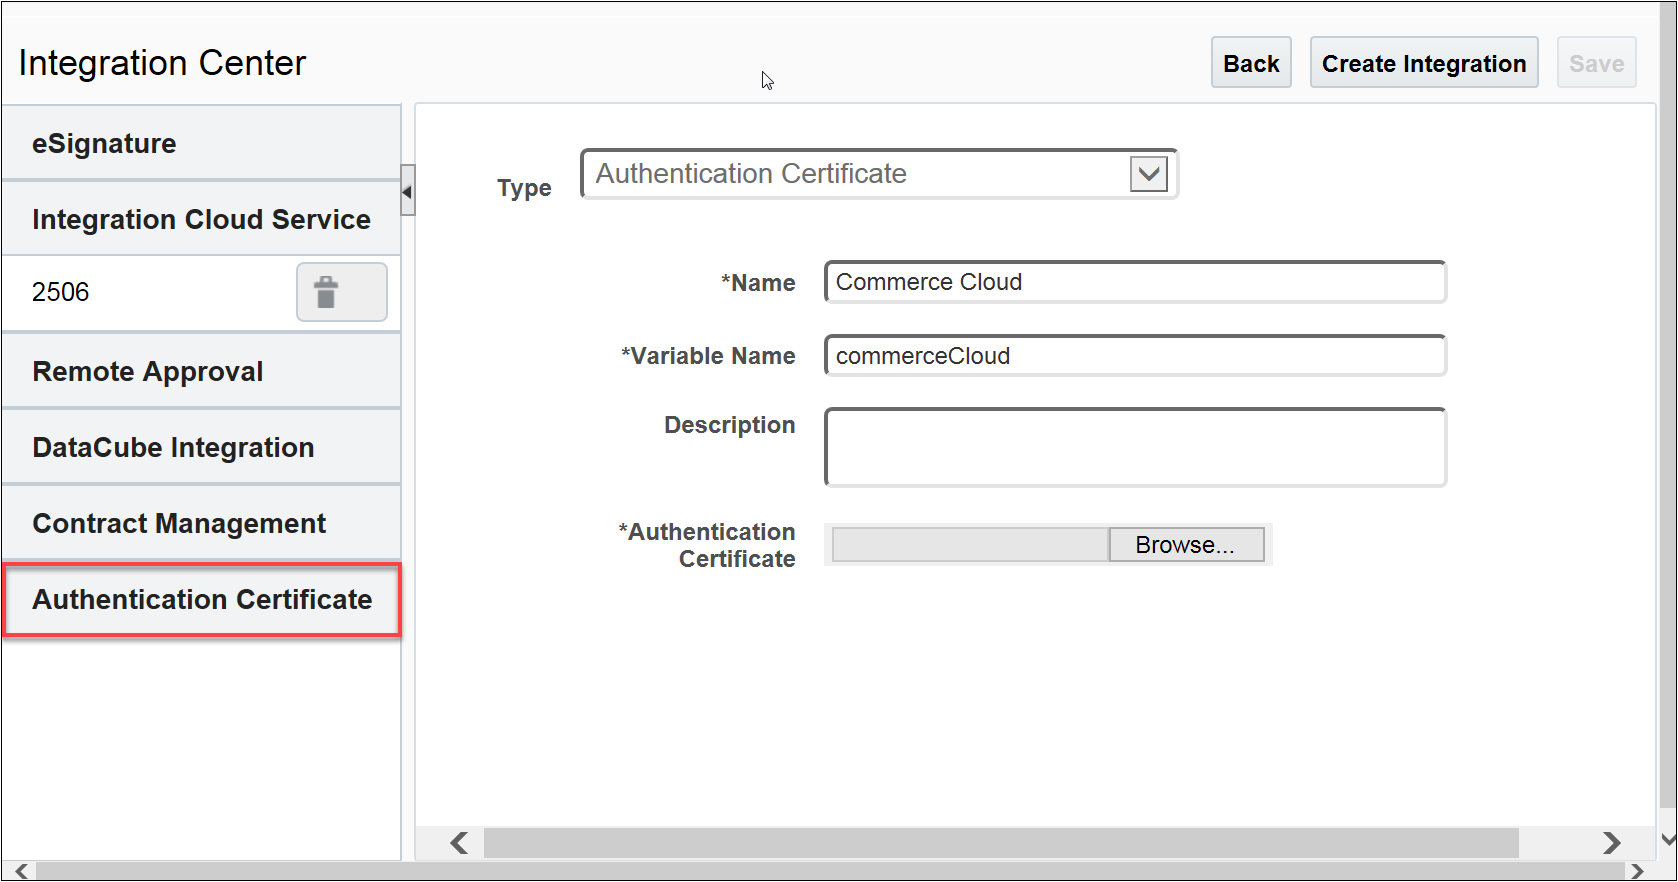Open the DataCube Integration section
The height and width of the screenshot is (882, 1678).
[201, 448]
